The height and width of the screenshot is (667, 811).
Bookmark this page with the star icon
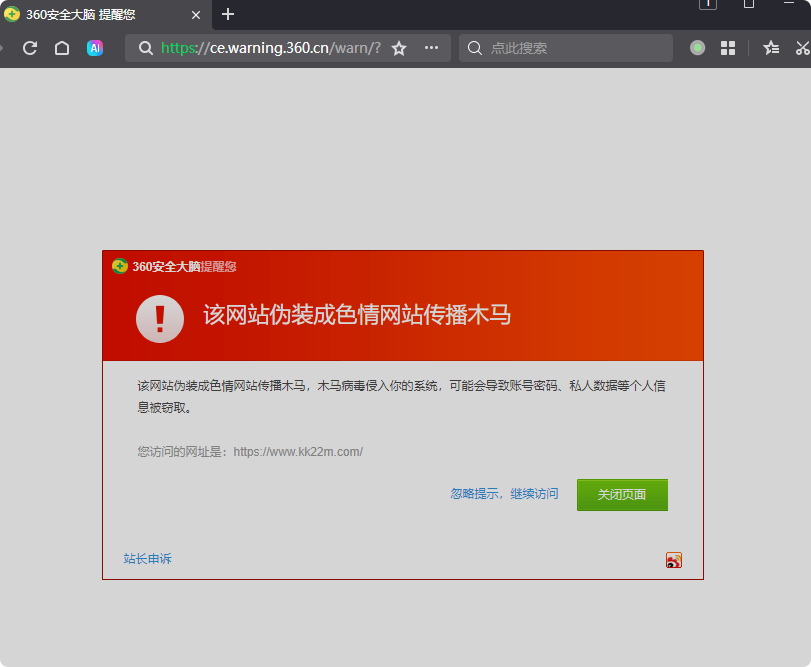tap(398, 47)
